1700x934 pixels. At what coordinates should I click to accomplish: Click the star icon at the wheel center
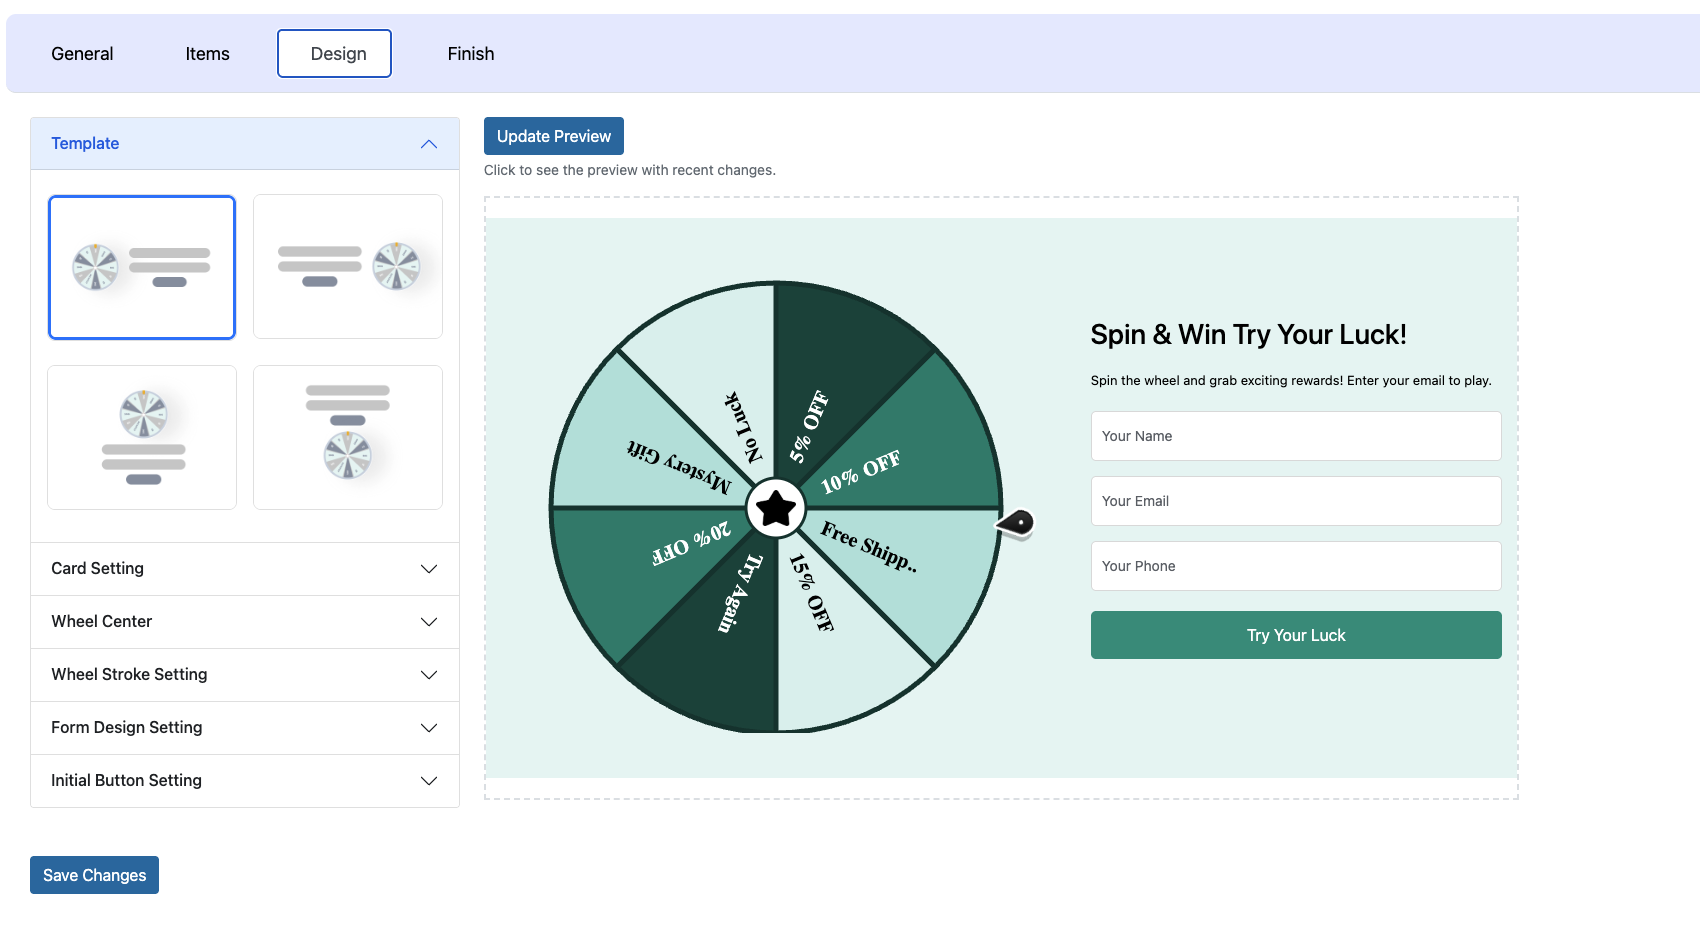click(776, 509)
